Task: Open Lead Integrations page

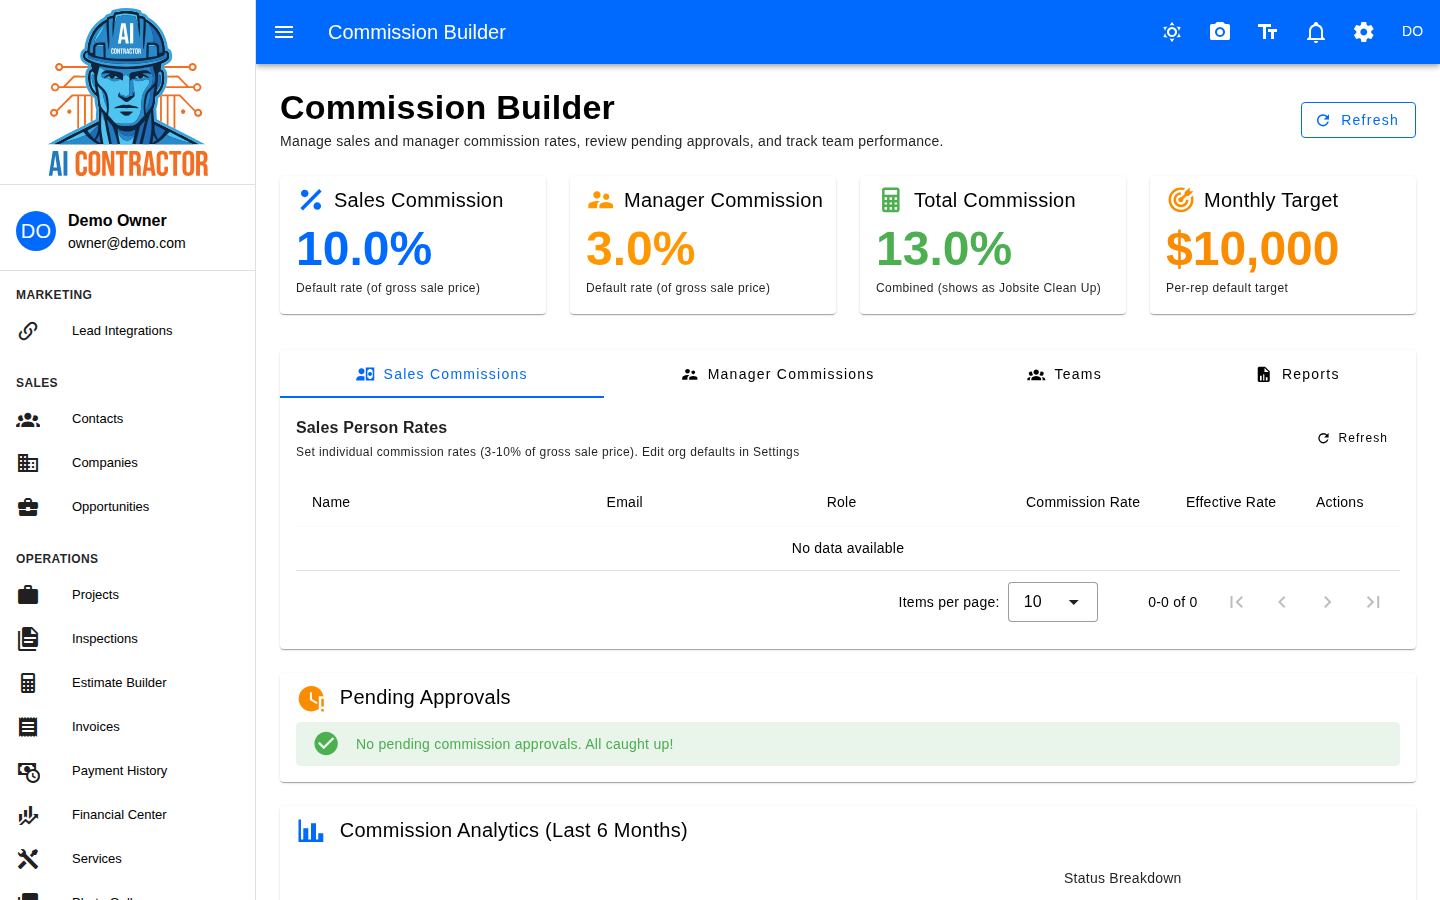Action: (122, 331)
